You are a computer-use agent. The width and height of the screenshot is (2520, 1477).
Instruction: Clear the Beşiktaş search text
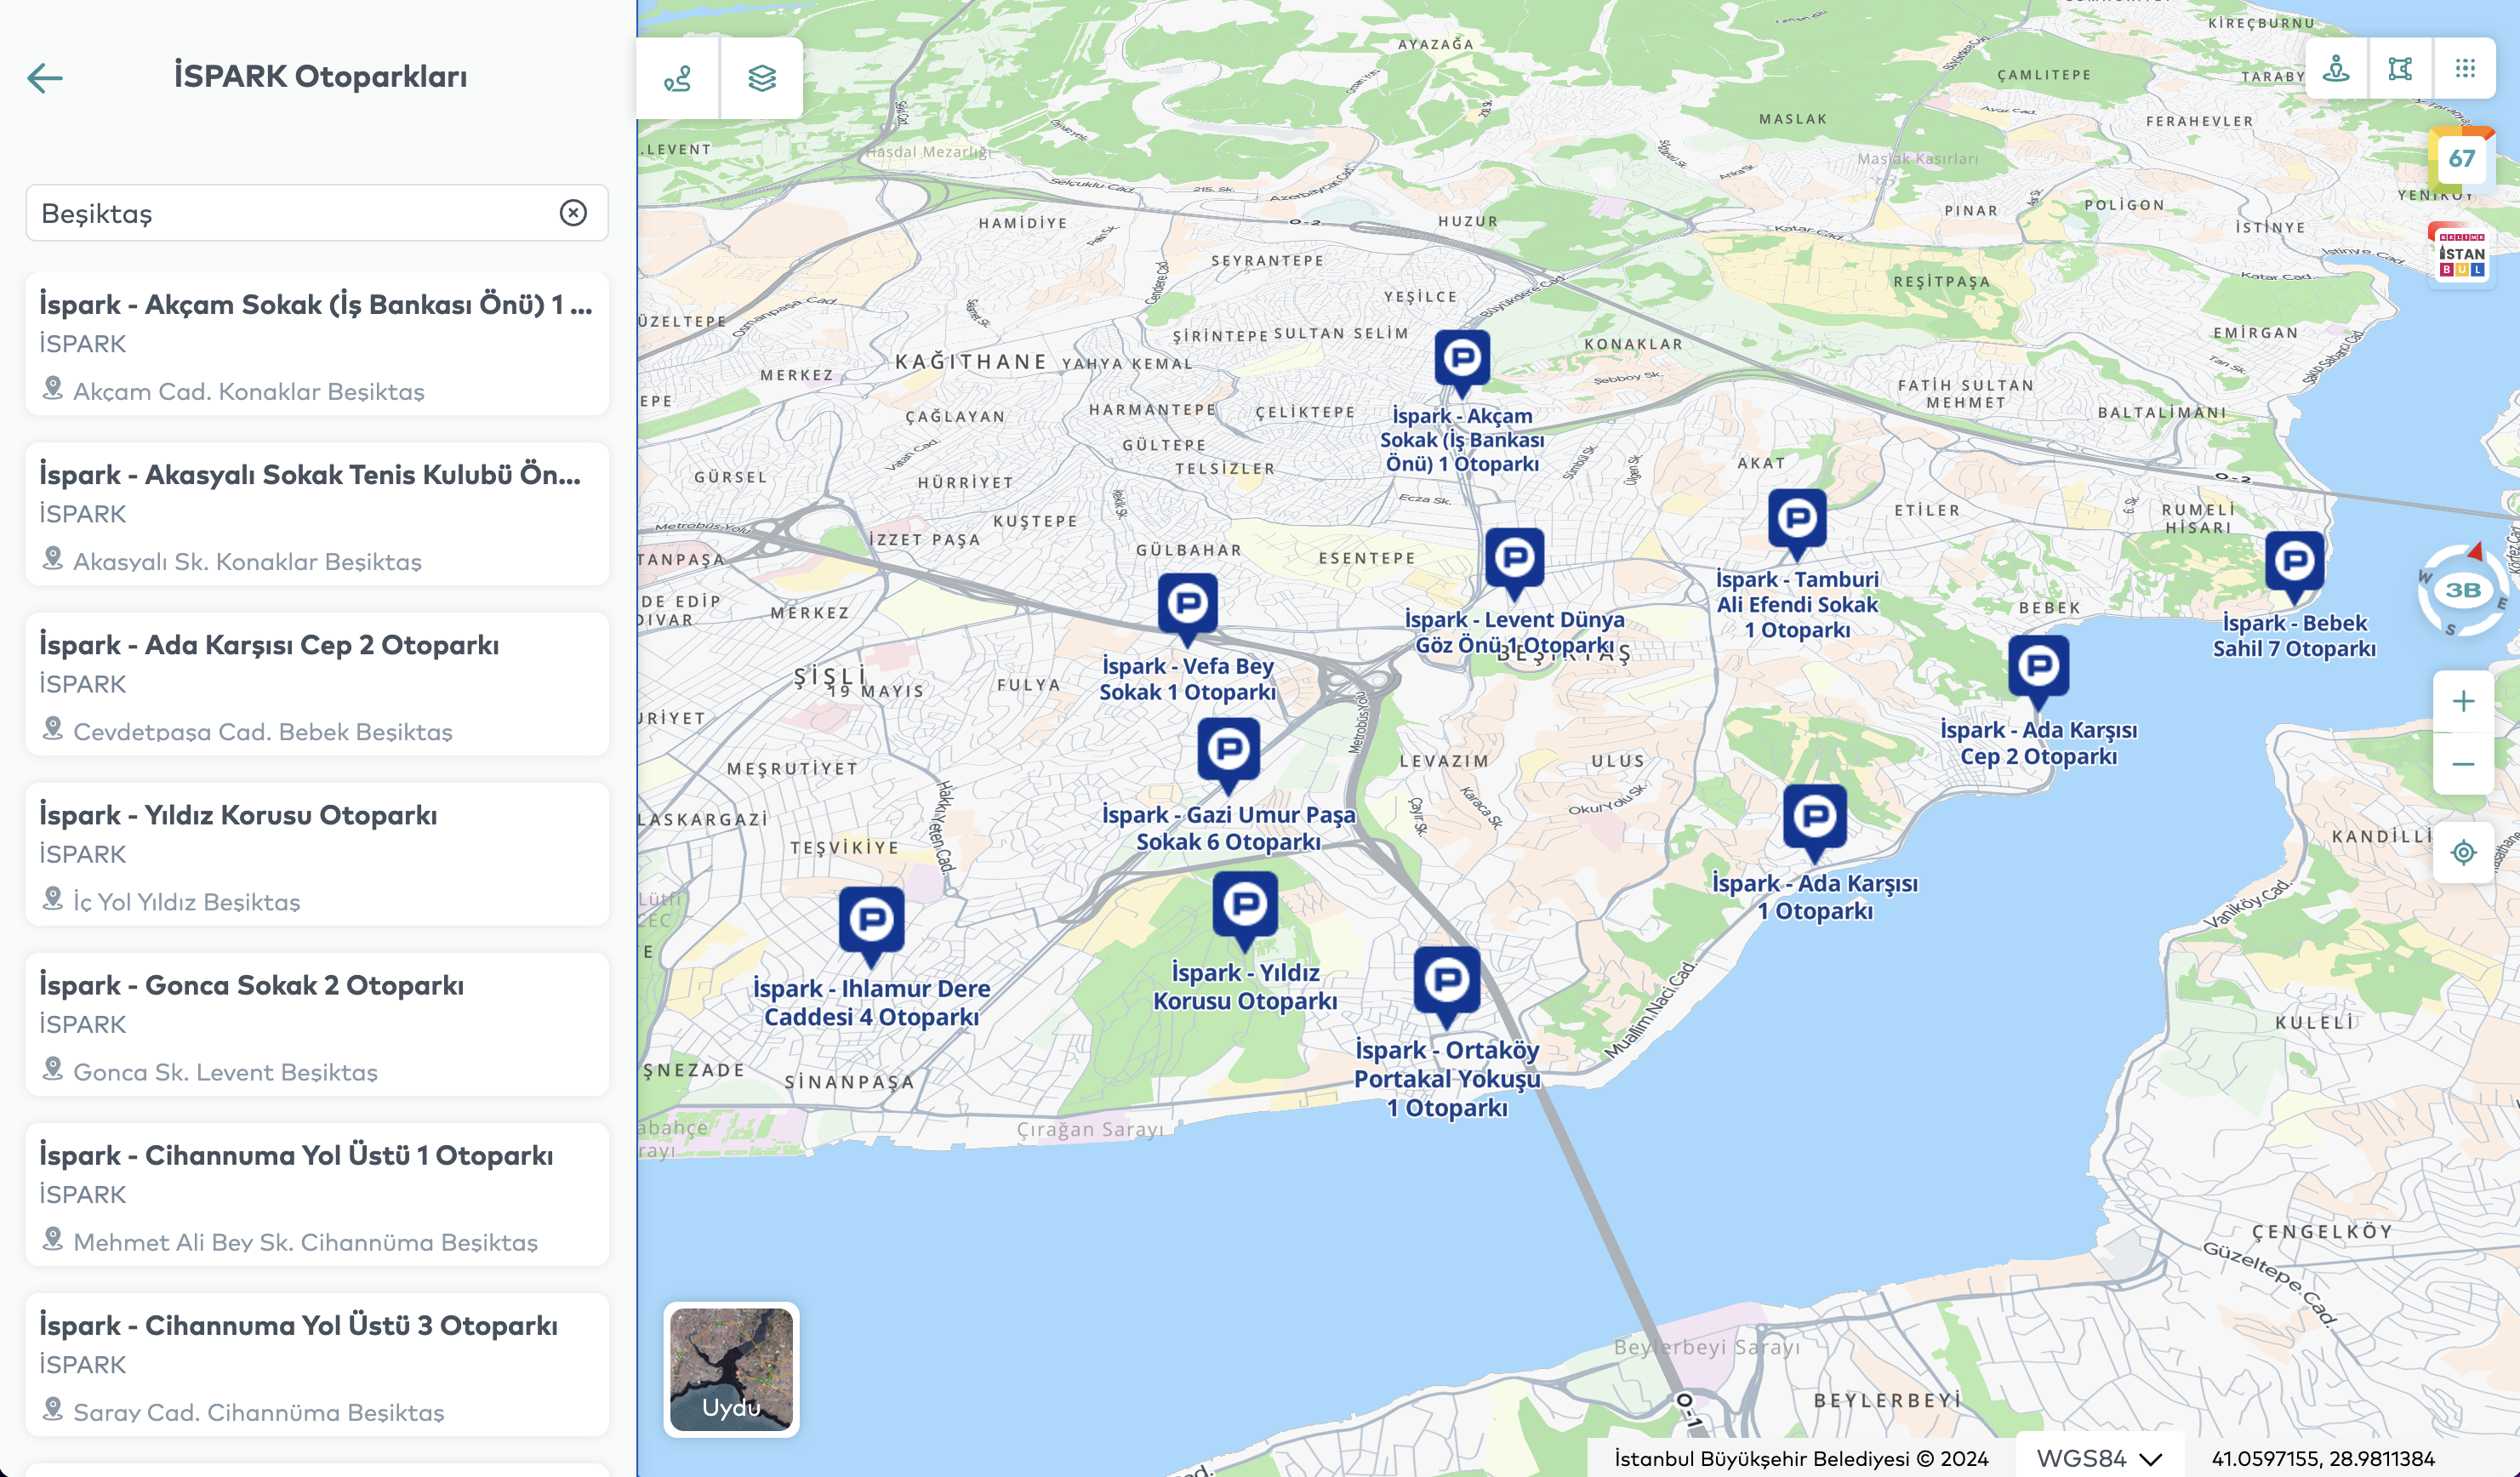tap(573, 213)
